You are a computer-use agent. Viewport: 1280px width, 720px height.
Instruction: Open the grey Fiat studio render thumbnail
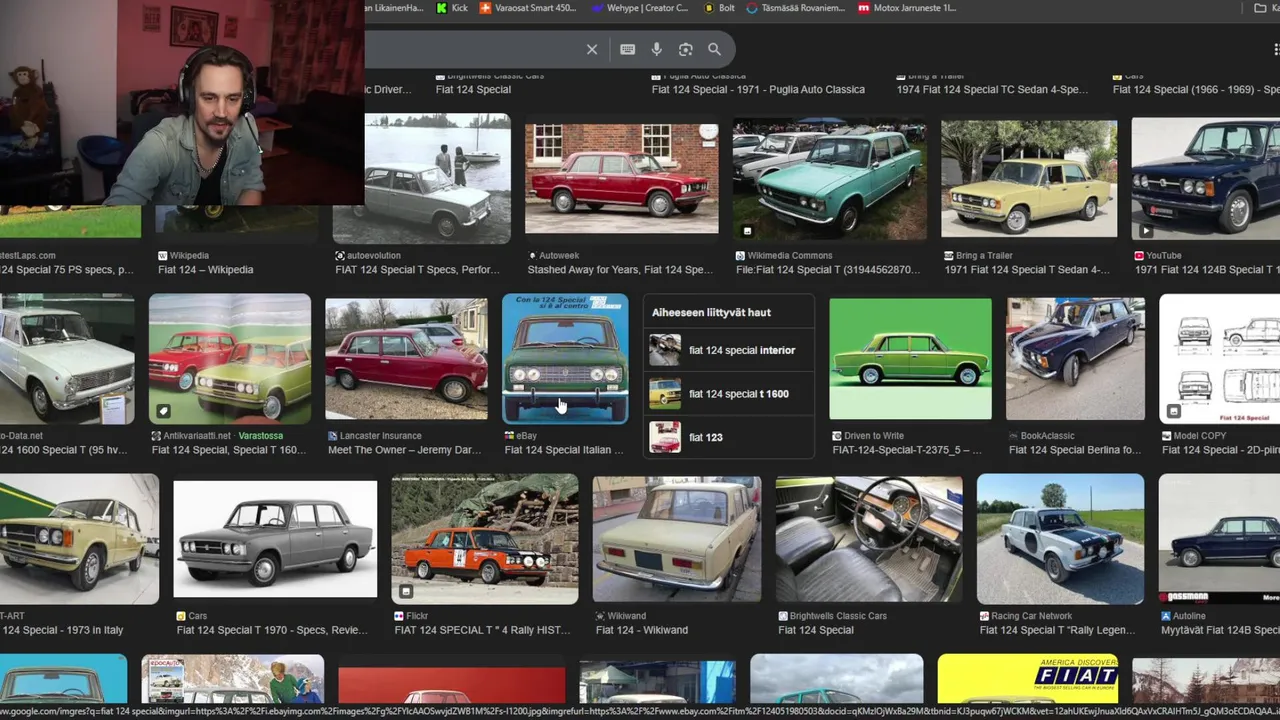(275, 539)
